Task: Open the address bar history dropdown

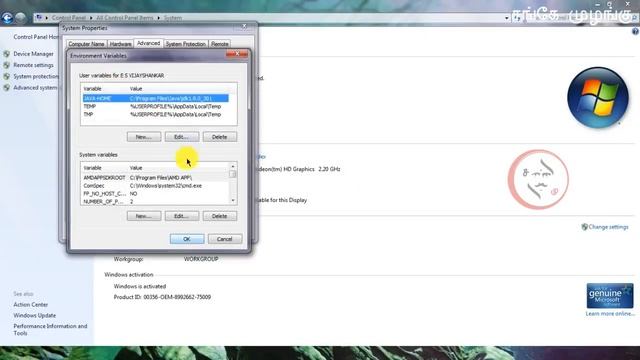Action: [507, 18]
